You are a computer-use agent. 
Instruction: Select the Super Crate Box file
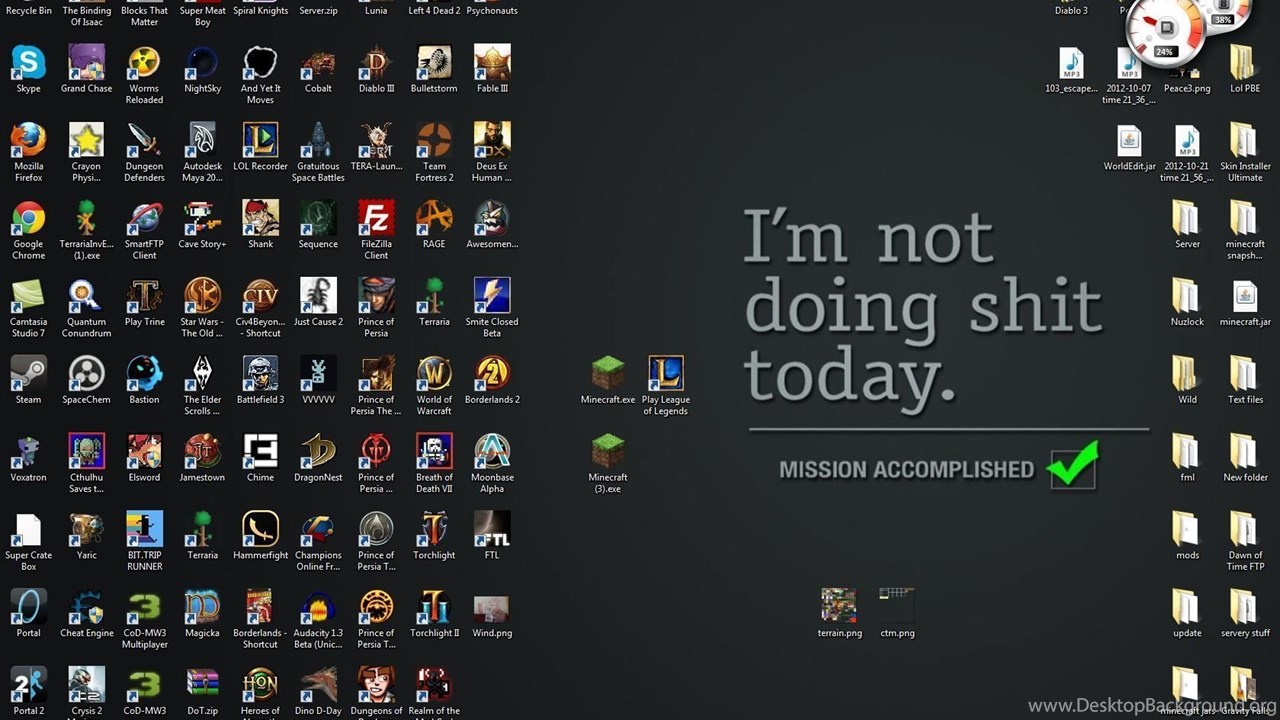tap(28, 530)
